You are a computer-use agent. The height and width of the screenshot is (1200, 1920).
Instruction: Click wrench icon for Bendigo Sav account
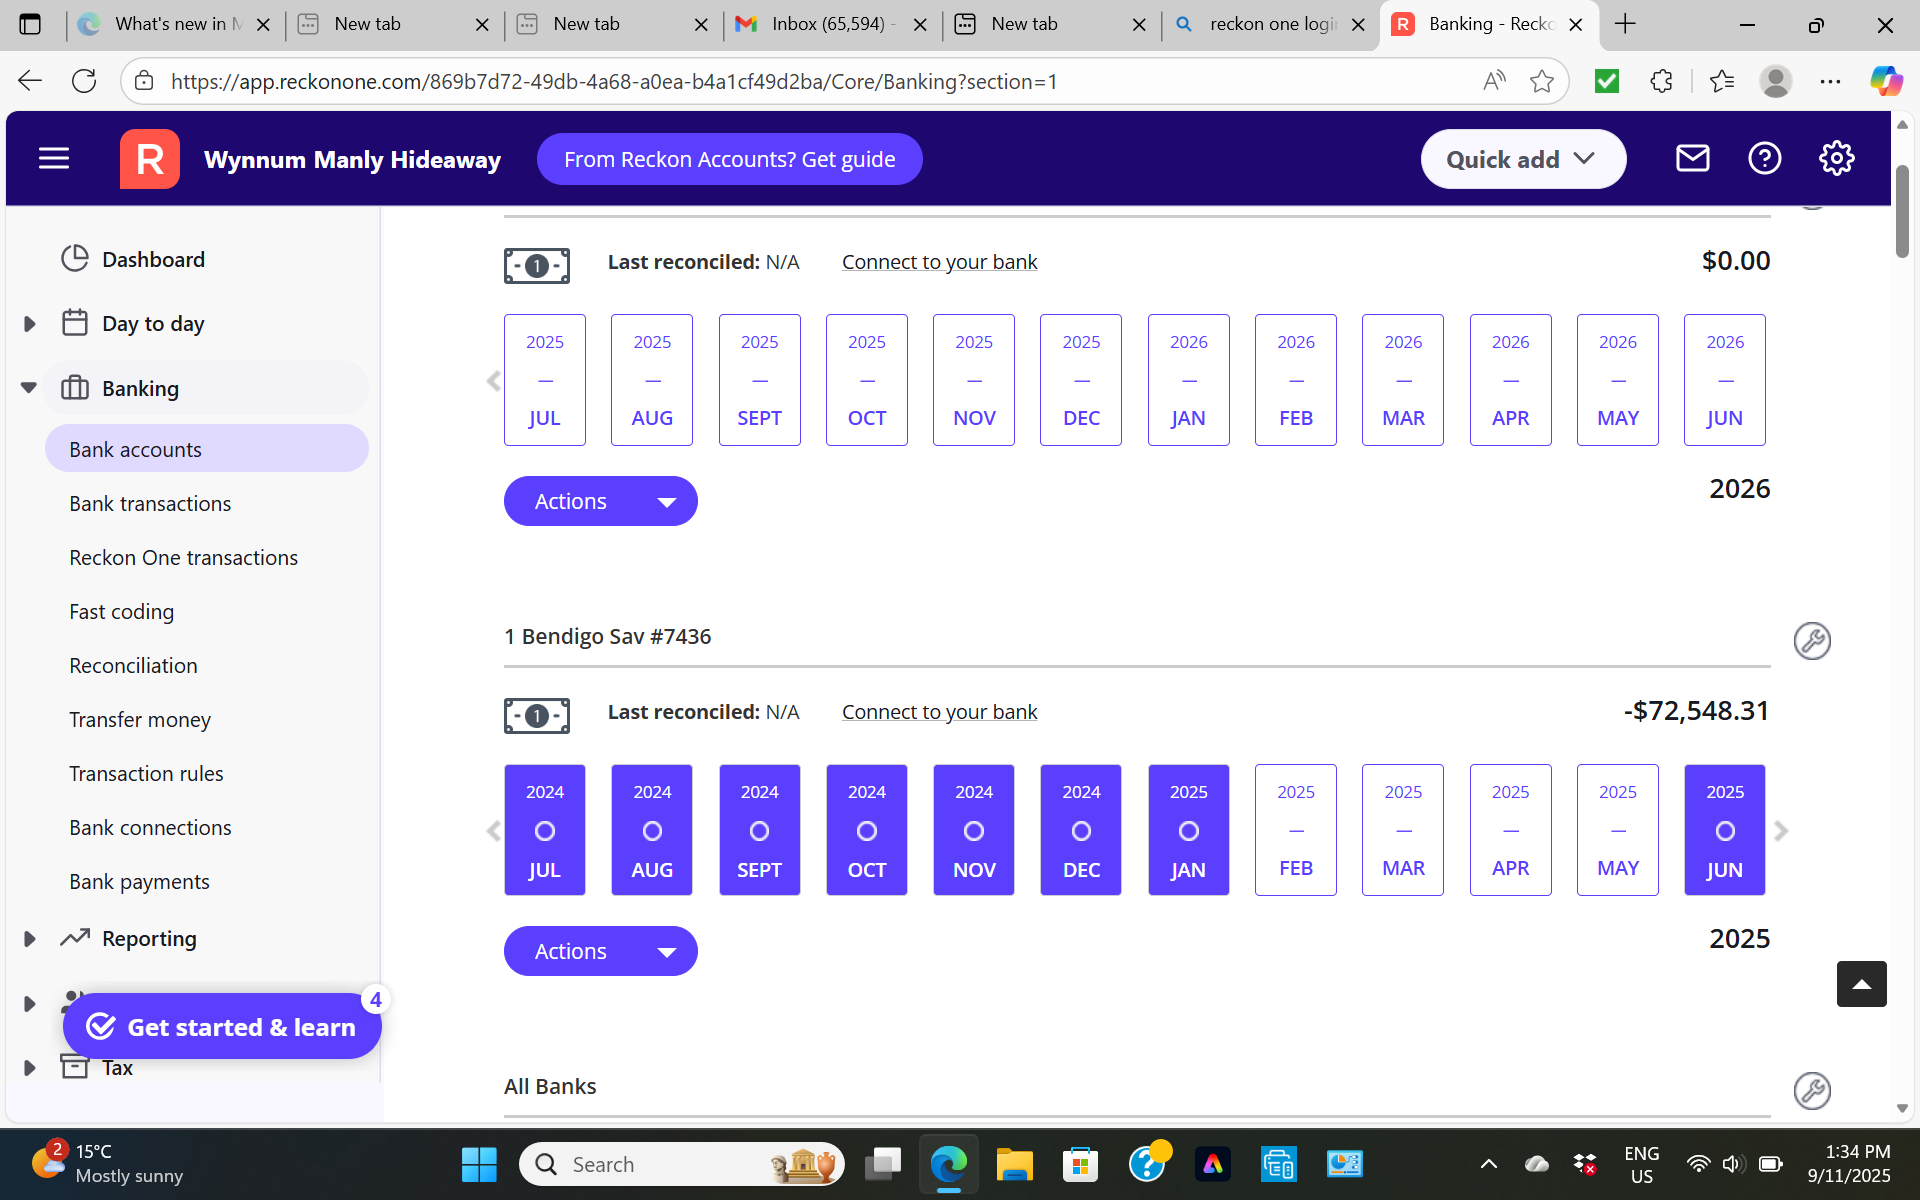pos(1811,640)
